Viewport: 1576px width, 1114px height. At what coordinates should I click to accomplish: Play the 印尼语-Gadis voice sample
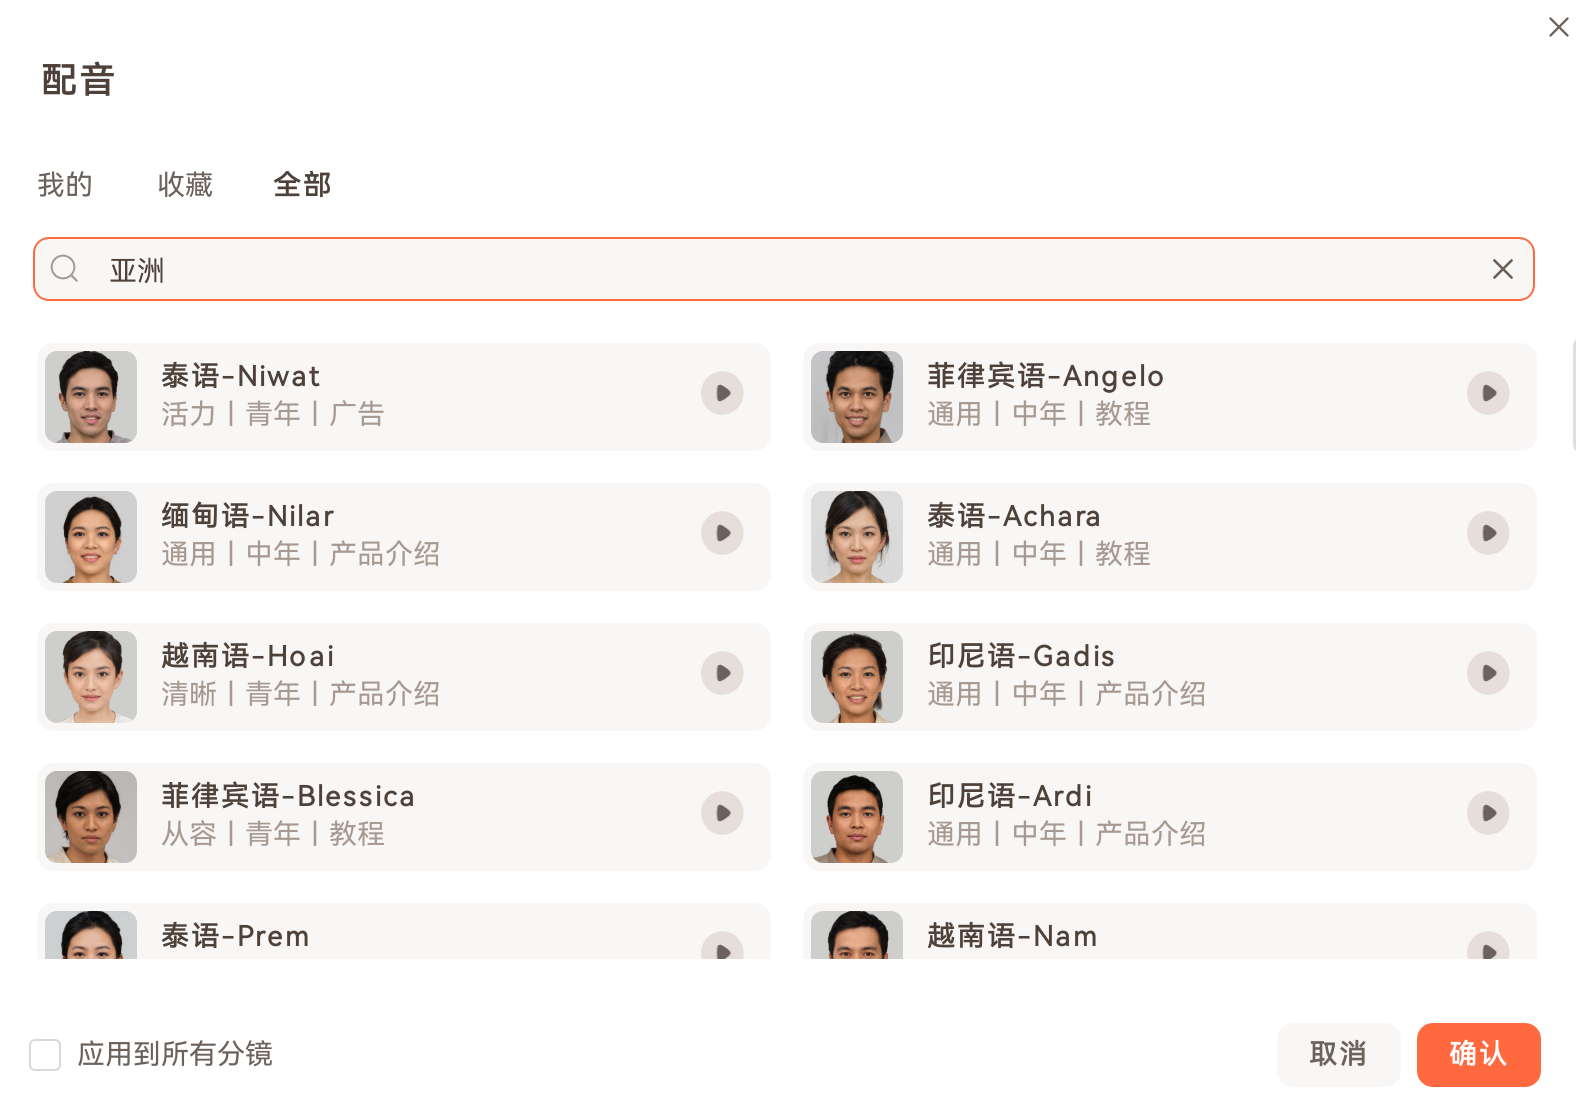pyautogui.click(x=1488, y=673)
